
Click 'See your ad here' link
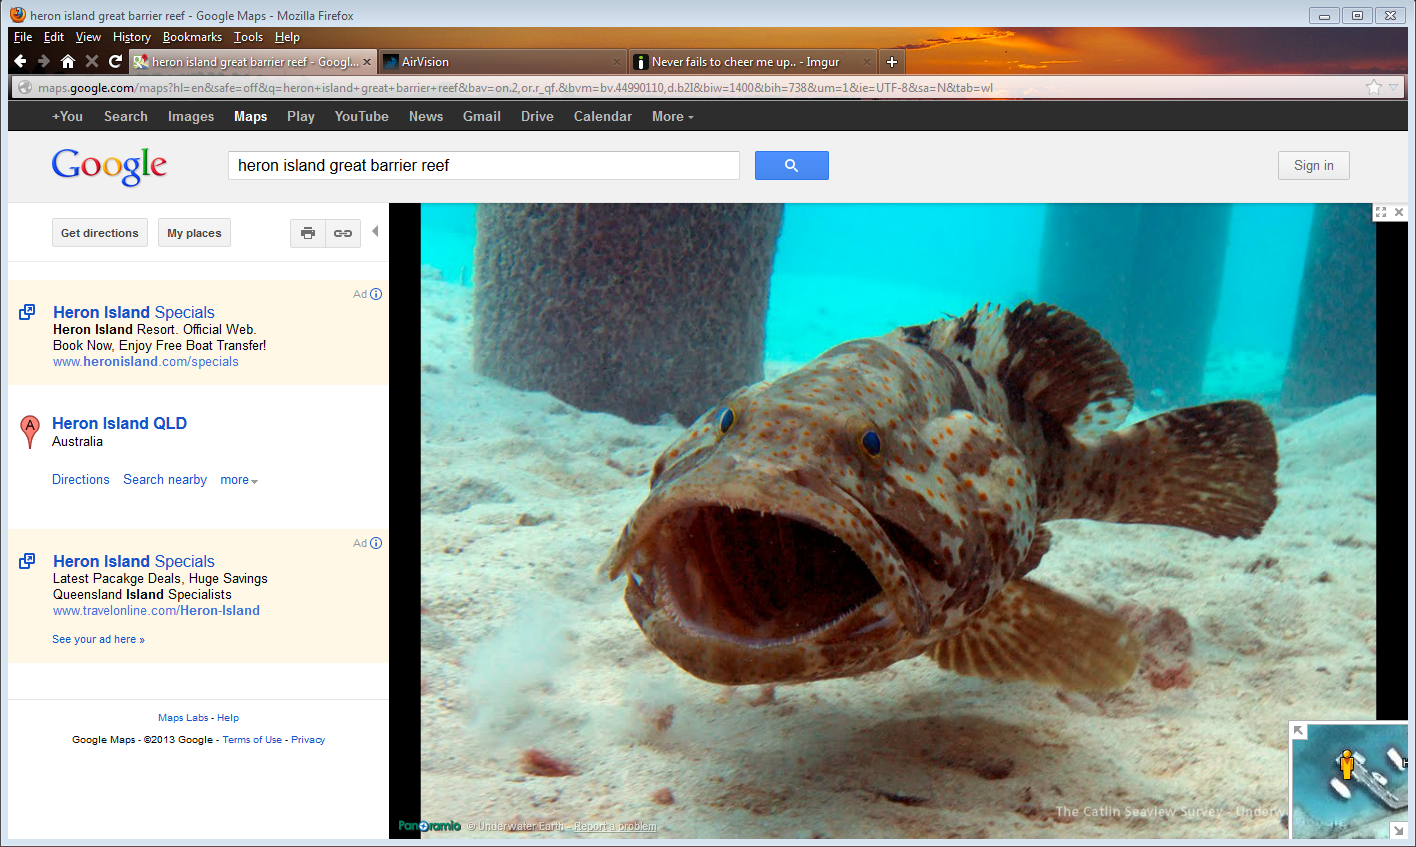[98, 640]
